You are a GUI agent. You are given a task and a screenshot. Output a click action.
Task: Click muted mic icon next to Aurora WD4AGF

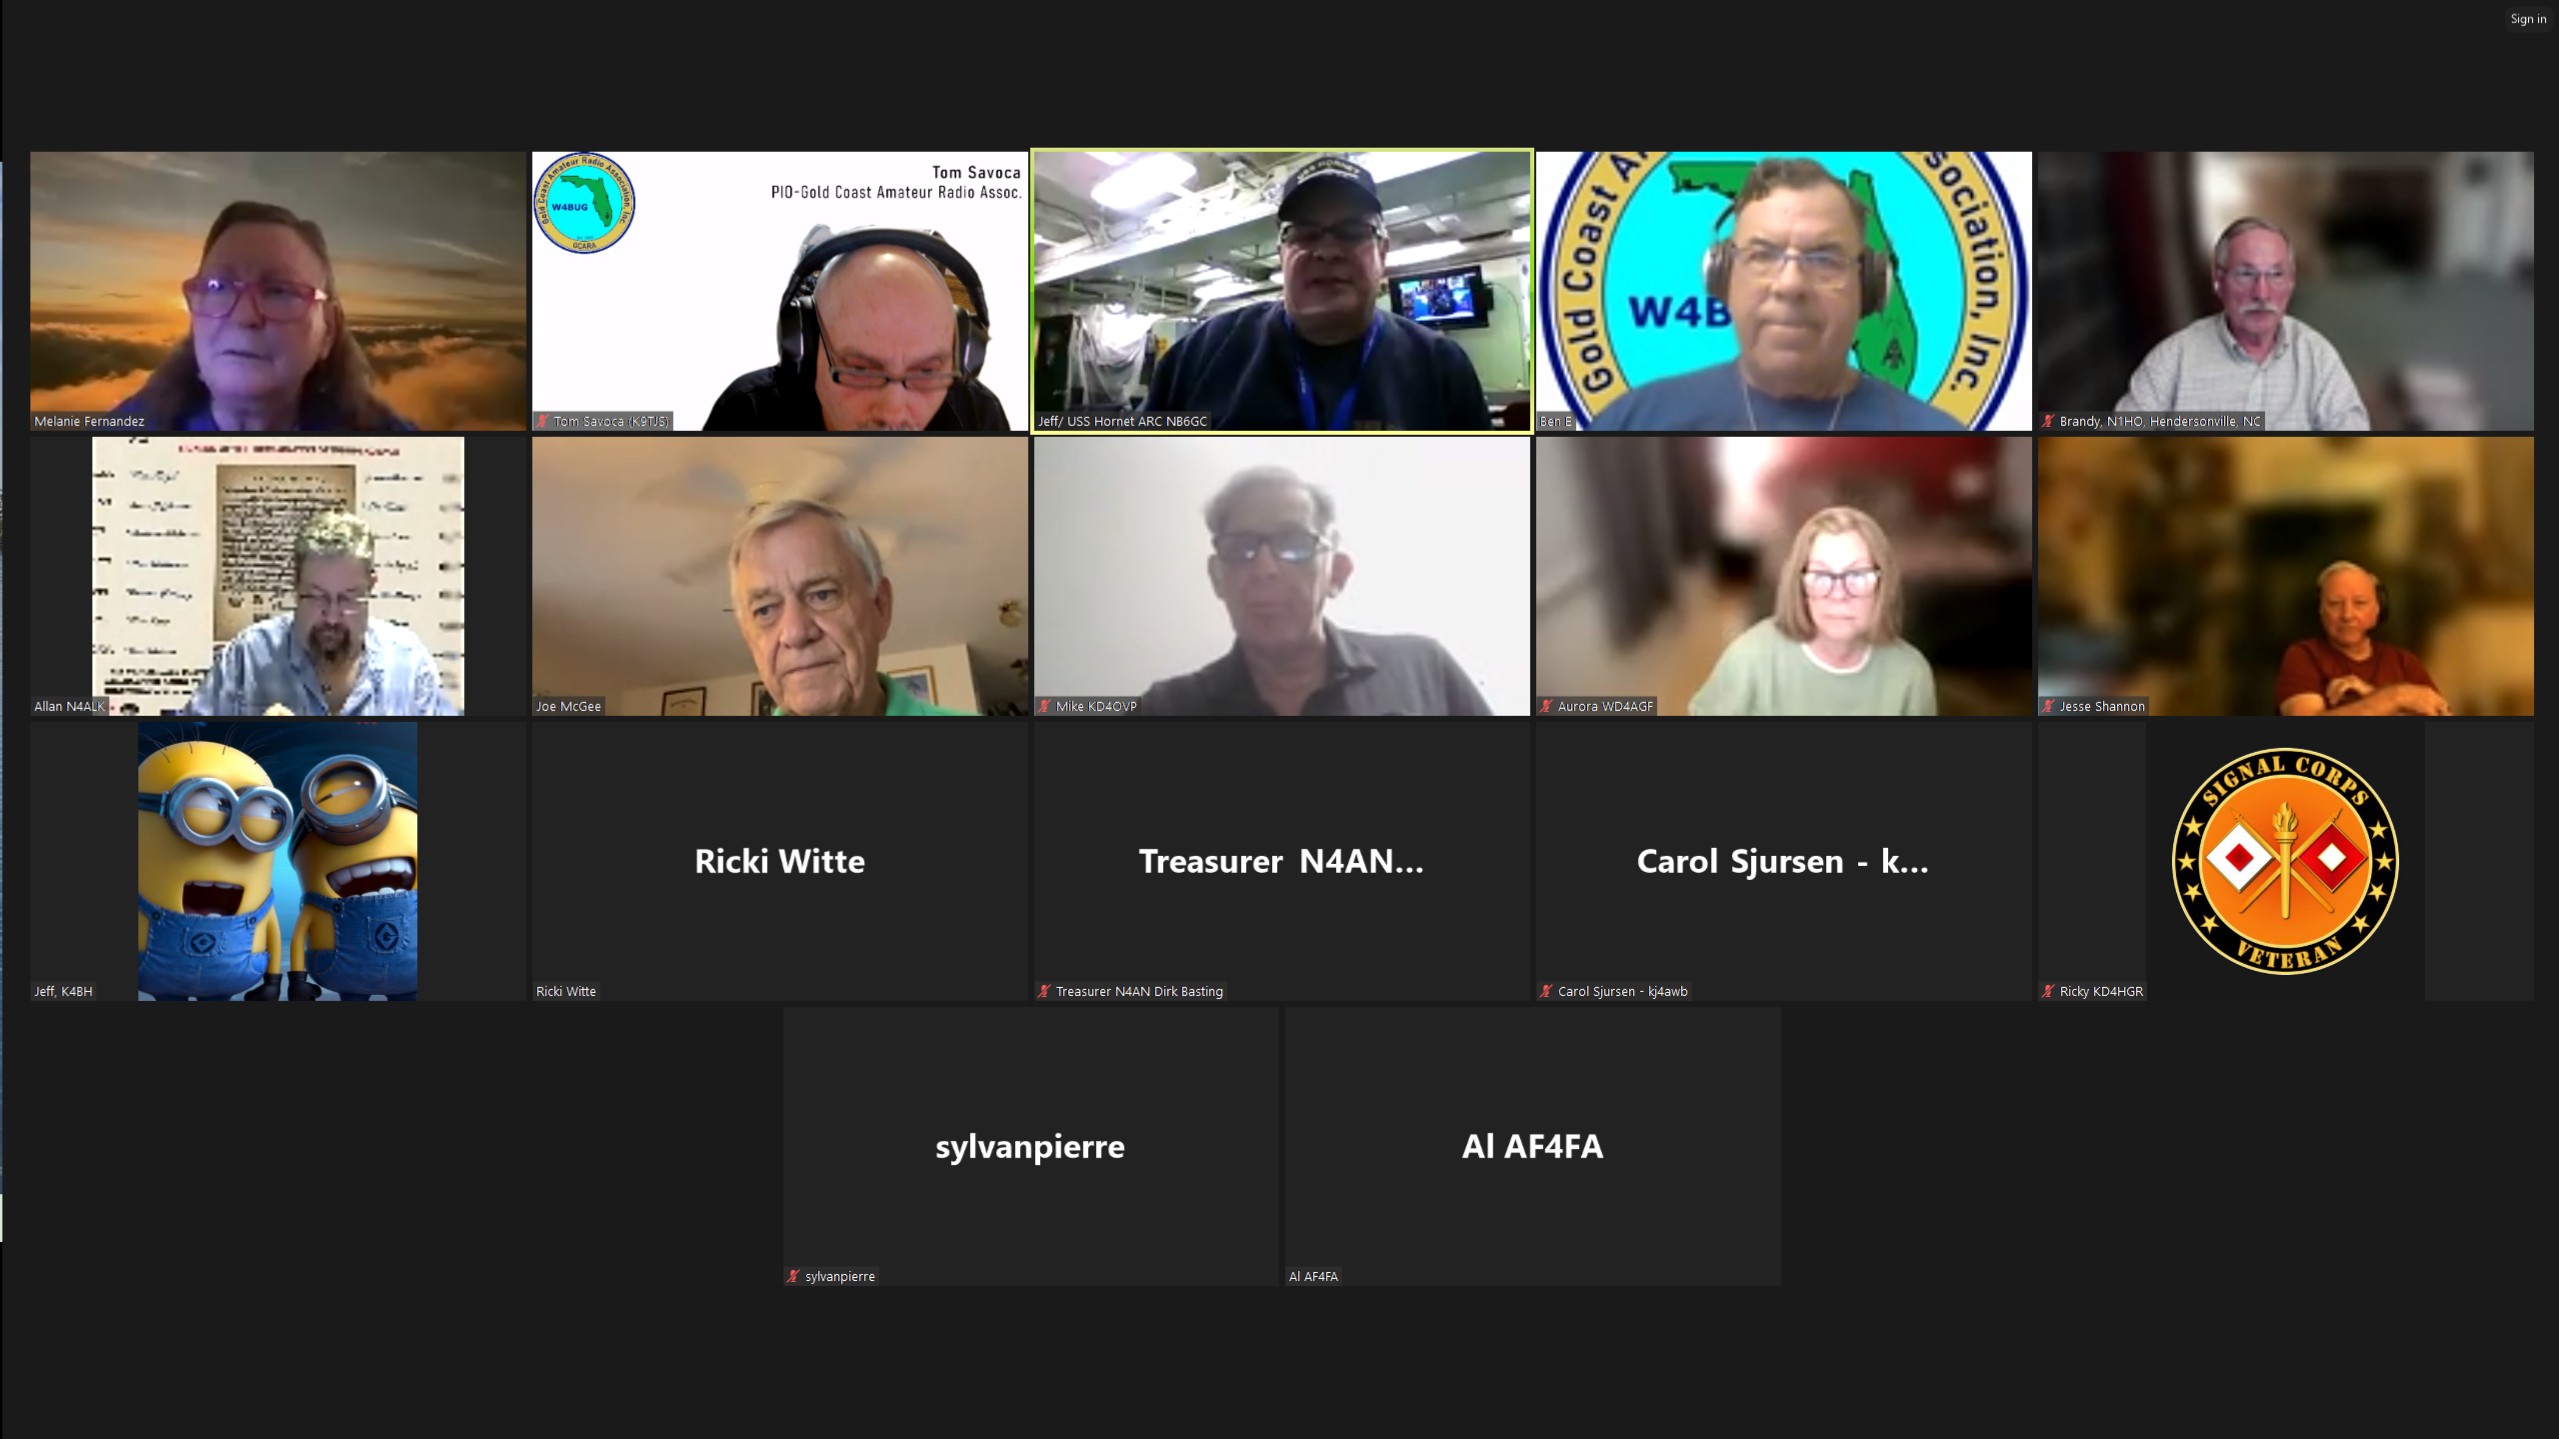pos(1547,706)
